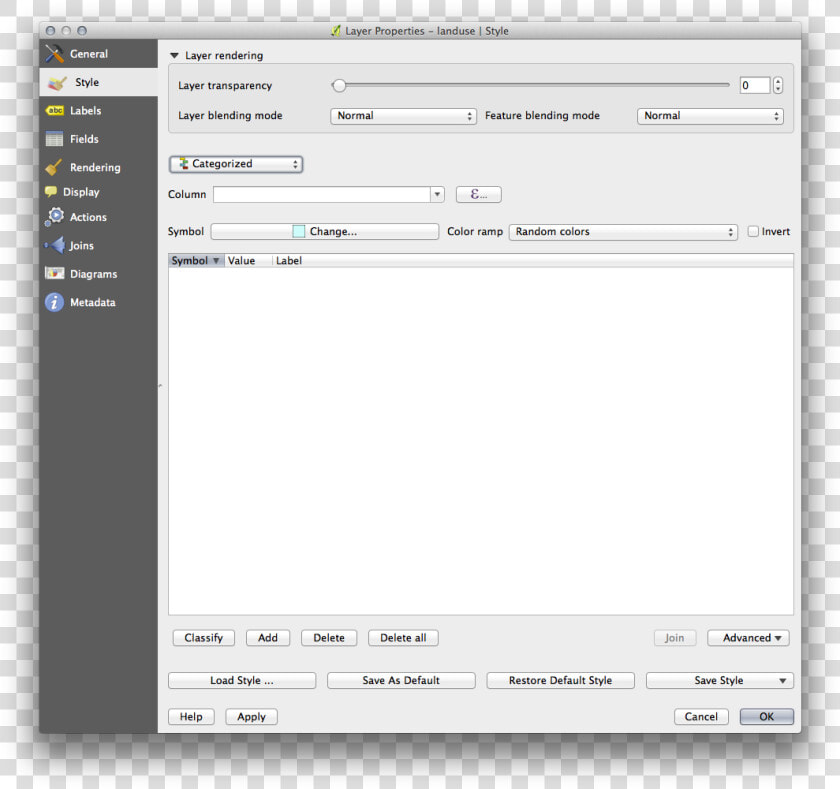The height and width of the screenshot is (789, 840).
Task: Sort by the Symbol column header
Action: (x=196, y=260)
